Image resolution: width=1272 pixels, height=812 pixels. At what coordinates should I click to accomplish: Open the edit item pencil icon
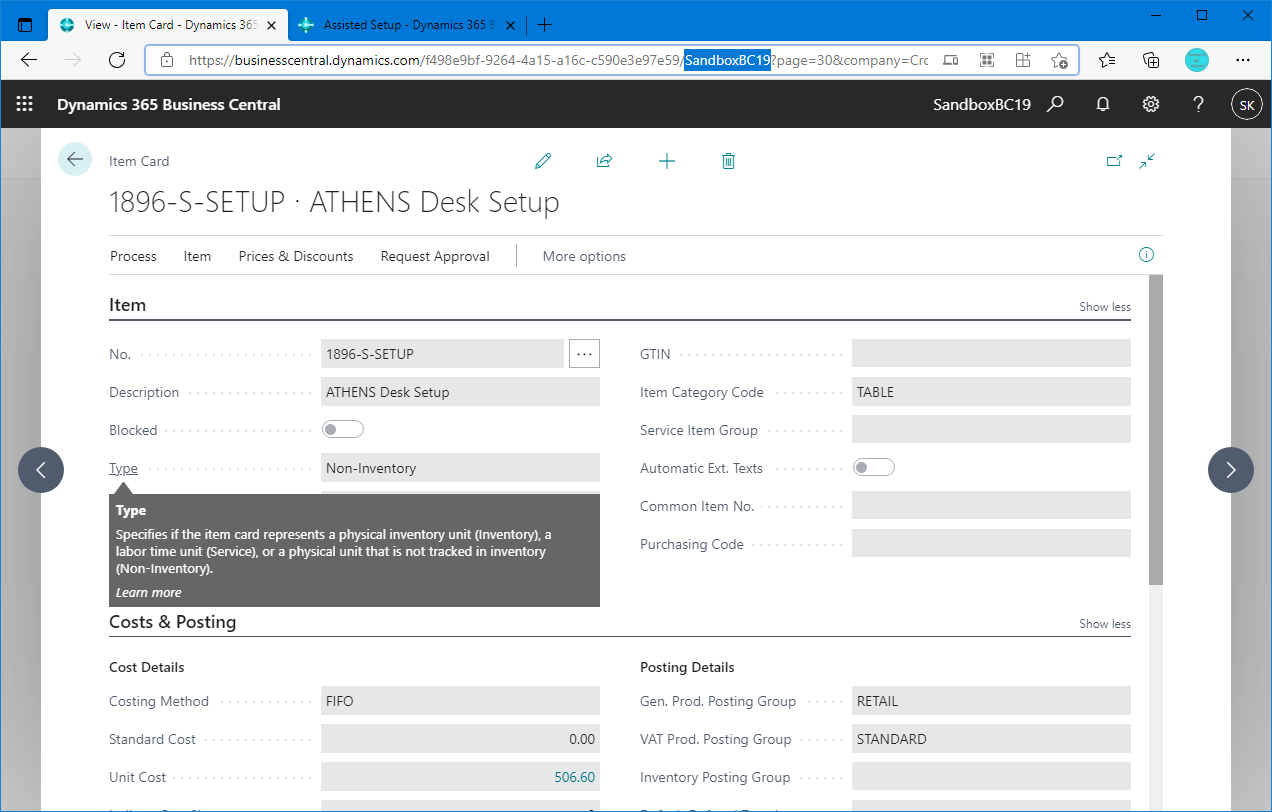[543, 160]
